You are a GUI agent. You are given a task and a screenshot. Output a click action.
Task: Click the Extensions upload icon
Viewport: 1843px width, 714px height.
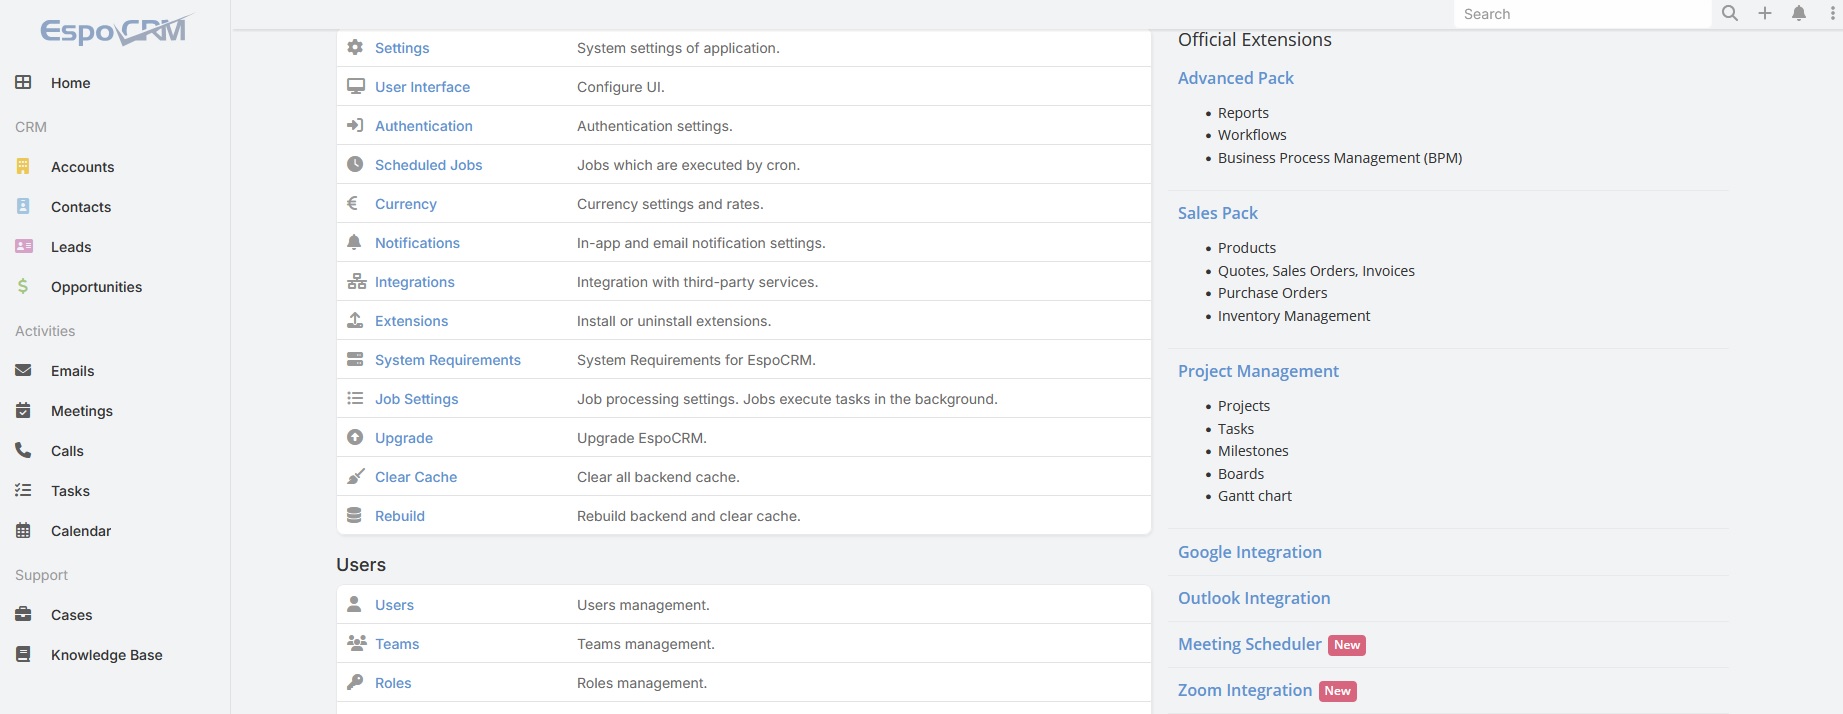(x=355, y=320)
